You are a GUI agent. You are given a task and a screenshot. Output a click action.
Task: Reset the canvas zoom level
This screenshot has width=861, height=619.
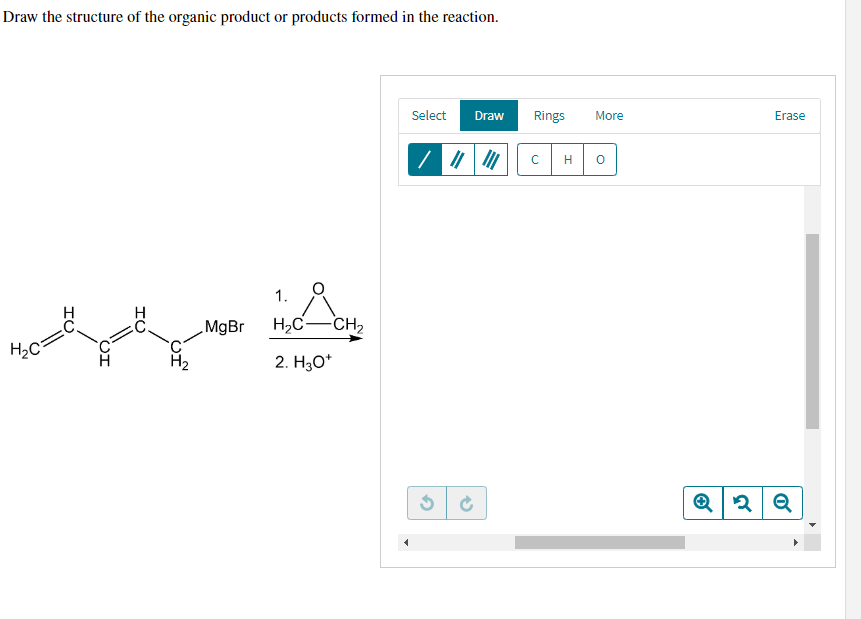click(743, 503)
